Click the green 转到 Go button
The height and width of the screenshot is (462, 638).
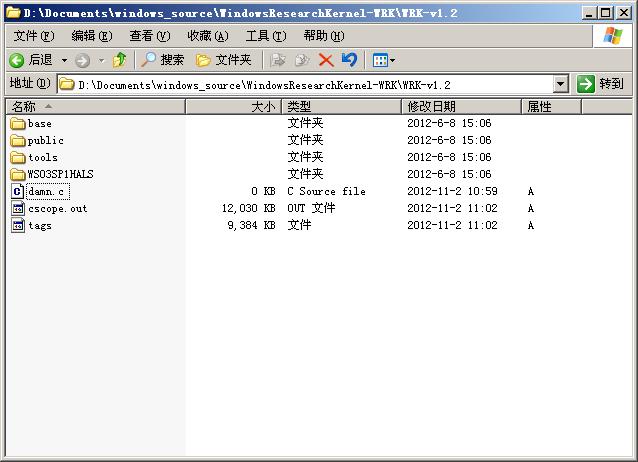point(601,84)
